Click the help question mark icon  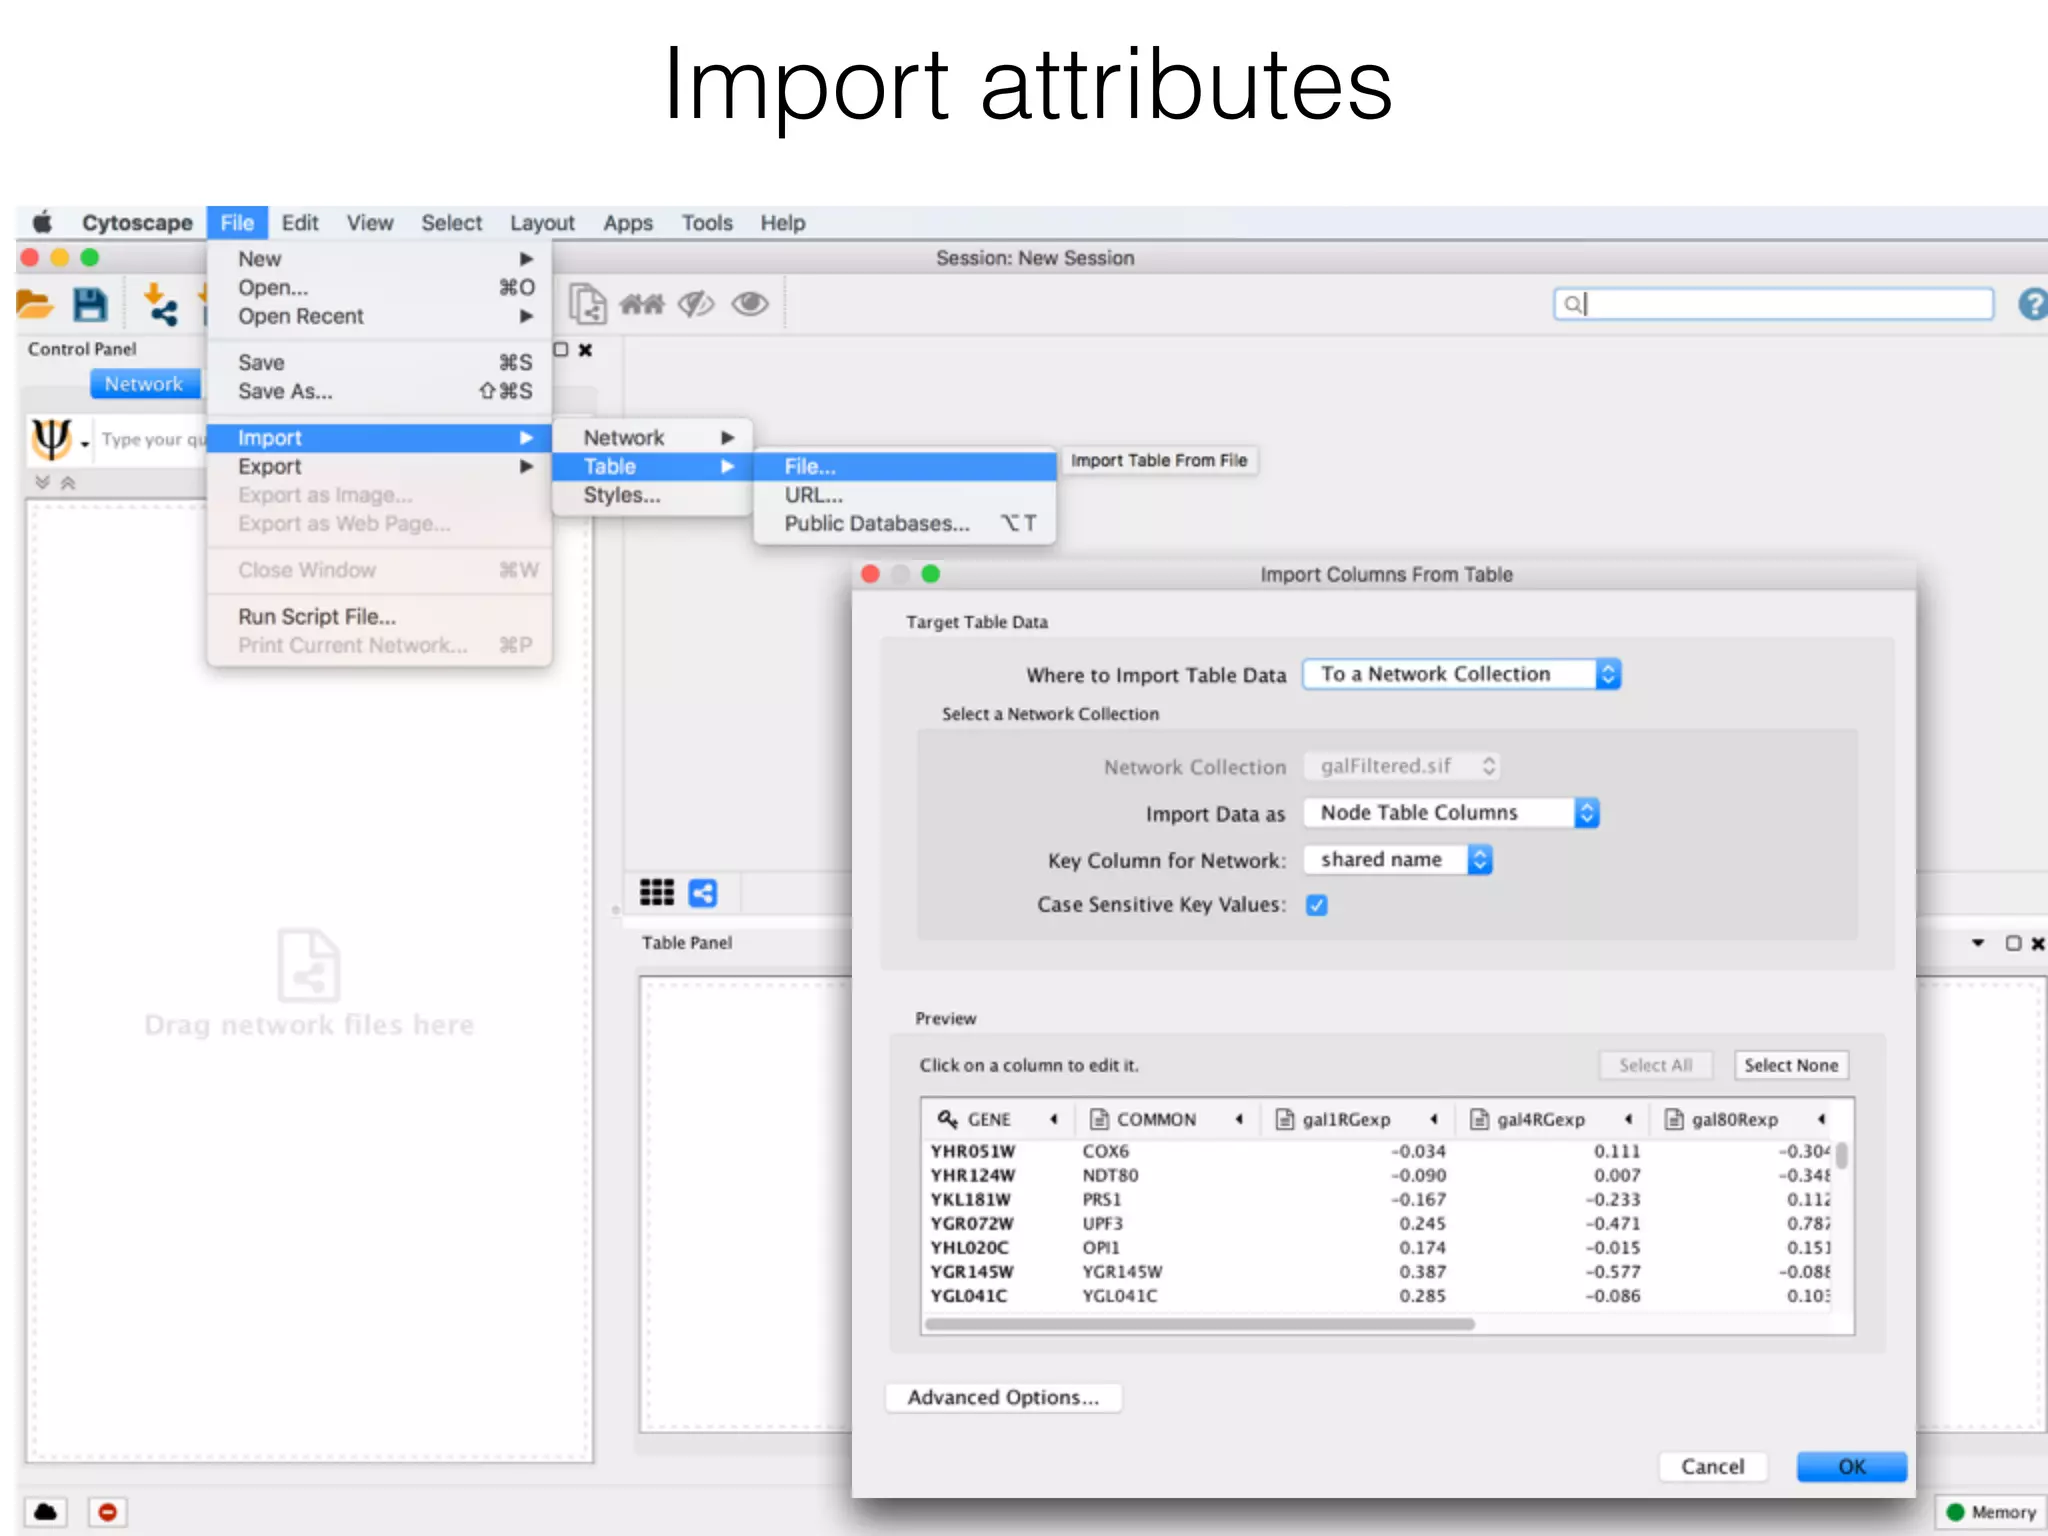[x=2032, y=304]
